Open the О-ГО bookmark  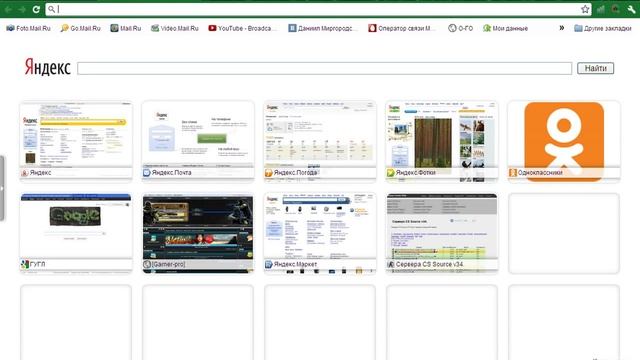[460, 28]
